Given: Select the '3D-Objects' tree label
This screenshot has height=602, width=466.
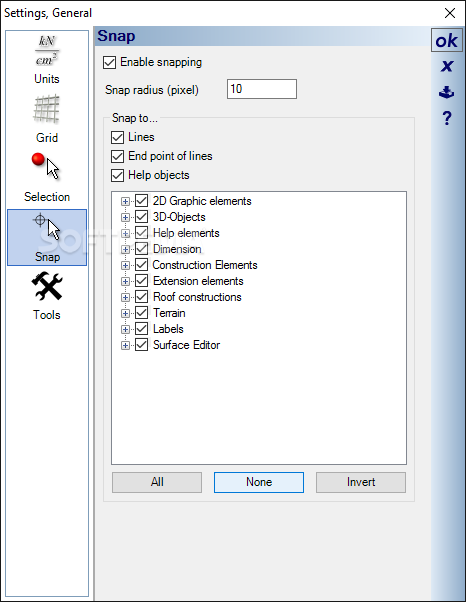Looking at the screenshot, I should [x=179, y=217].
